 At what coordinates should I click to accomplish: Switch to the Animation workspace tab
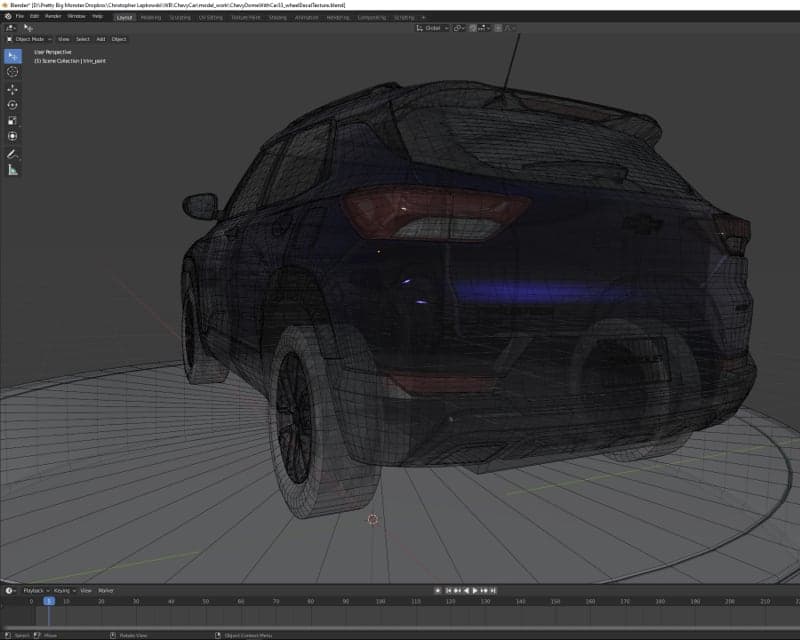[x=306, y=17]
